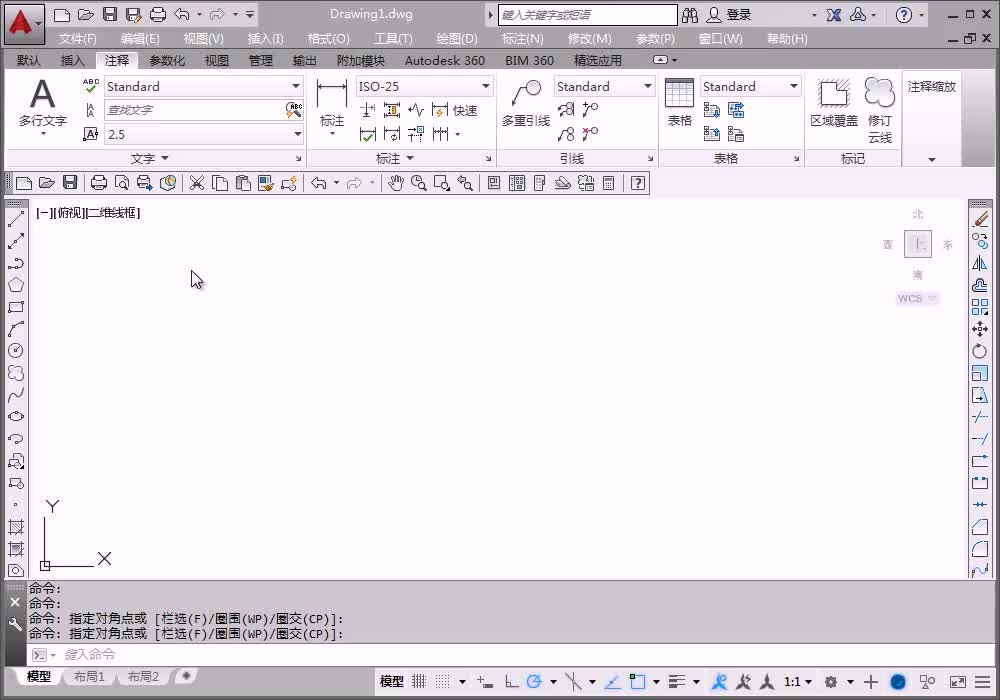Select the Move tool in right toolbar

pyautogui.click(x=980, y=329)
